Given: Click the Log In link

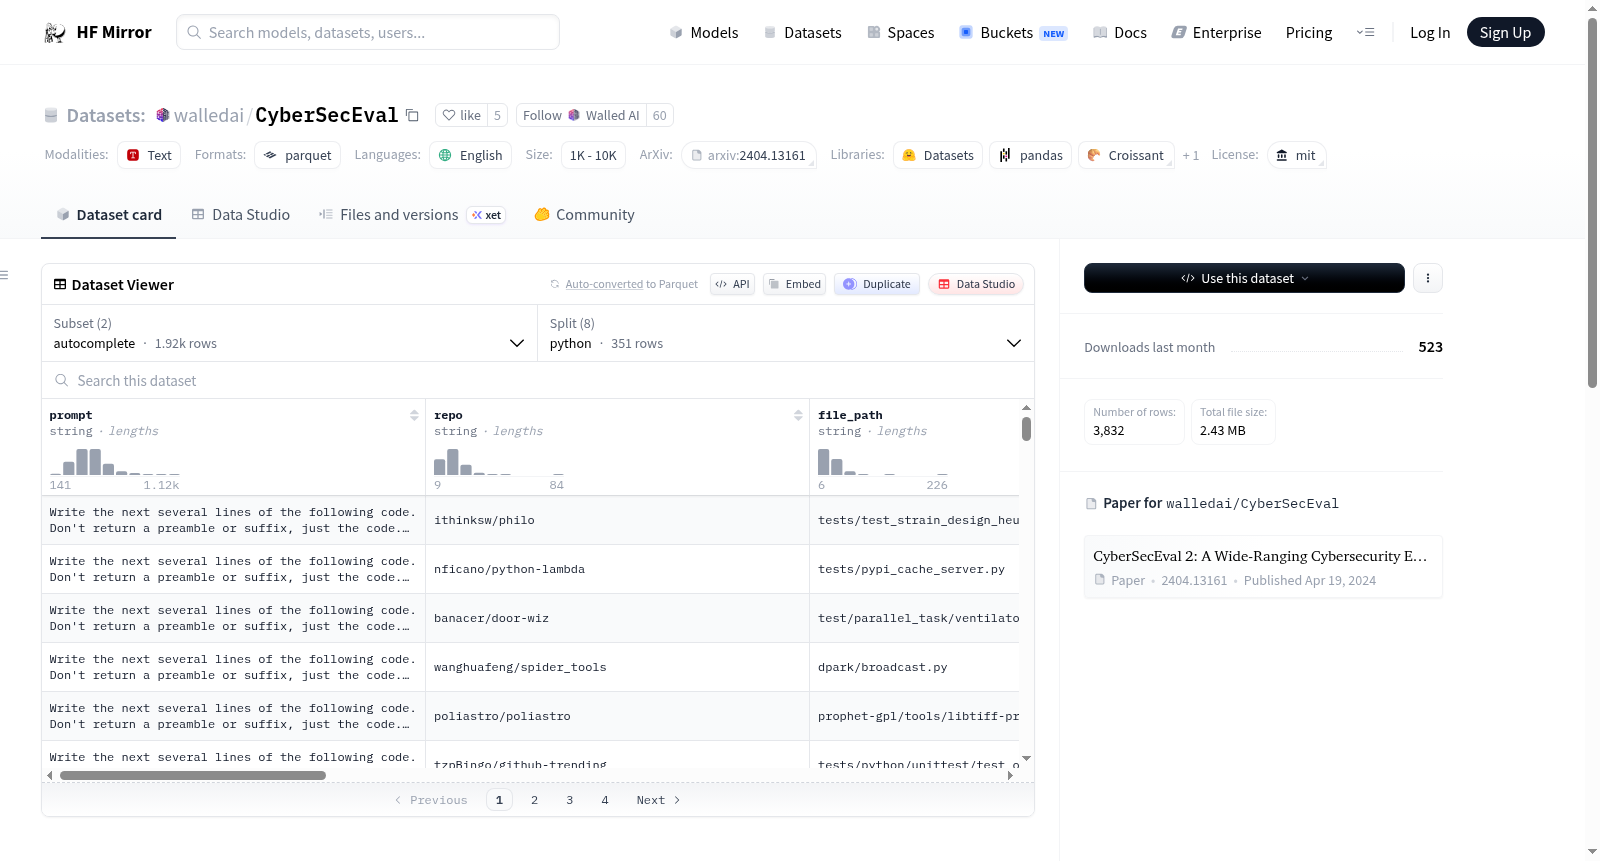Looking at the screenshot, I should [x=1430, y=33].
